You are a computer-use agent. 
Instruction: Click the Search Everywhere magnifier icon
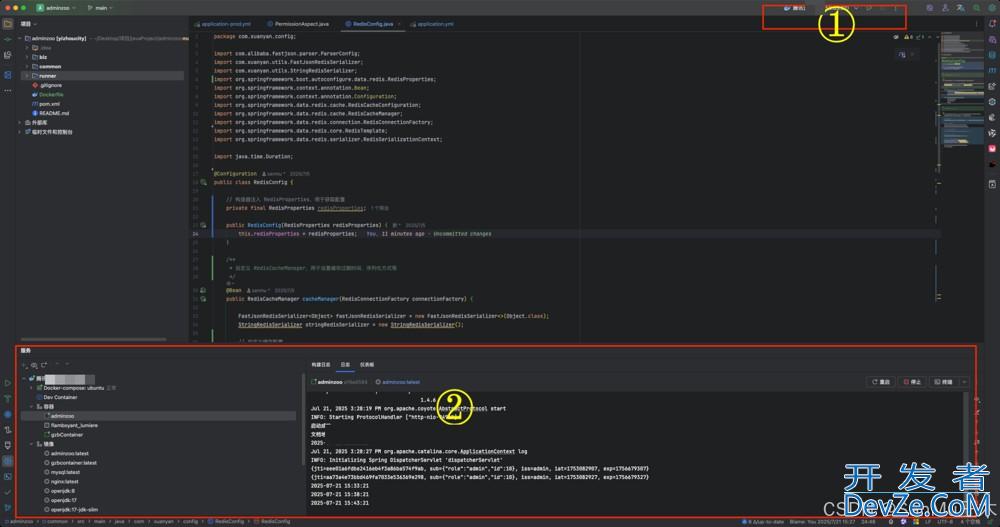pyautogui.click(x=976, y=8)
